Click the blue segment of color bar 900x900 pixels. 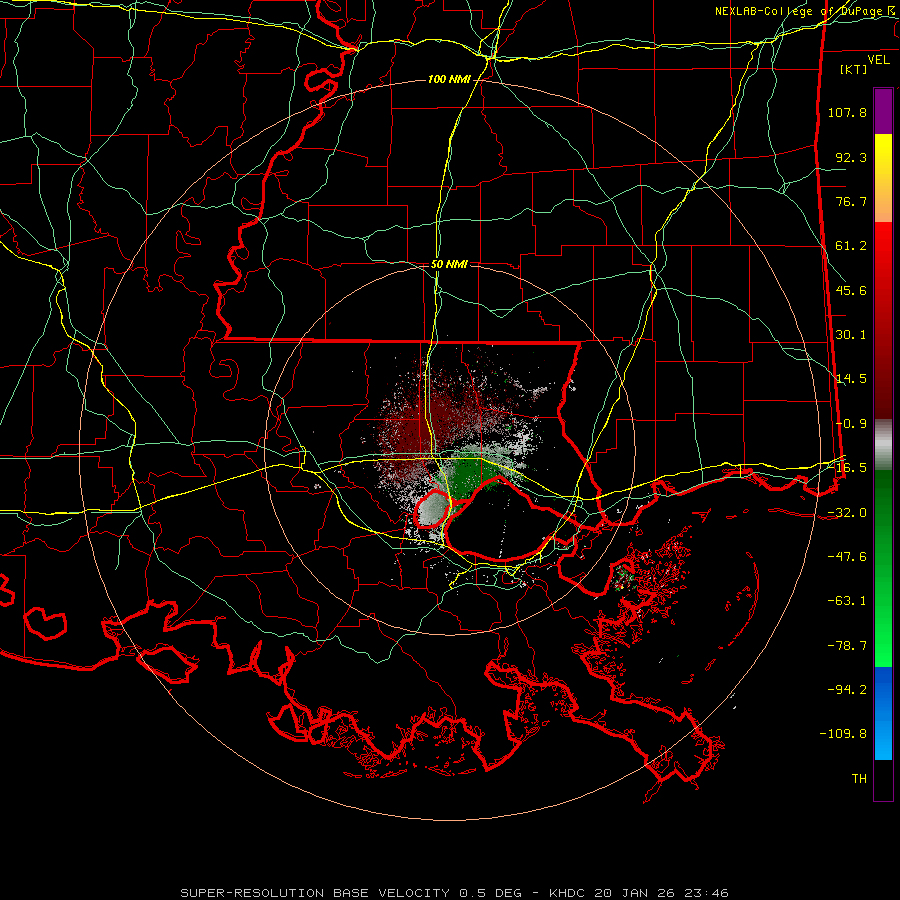coord(883,713)
